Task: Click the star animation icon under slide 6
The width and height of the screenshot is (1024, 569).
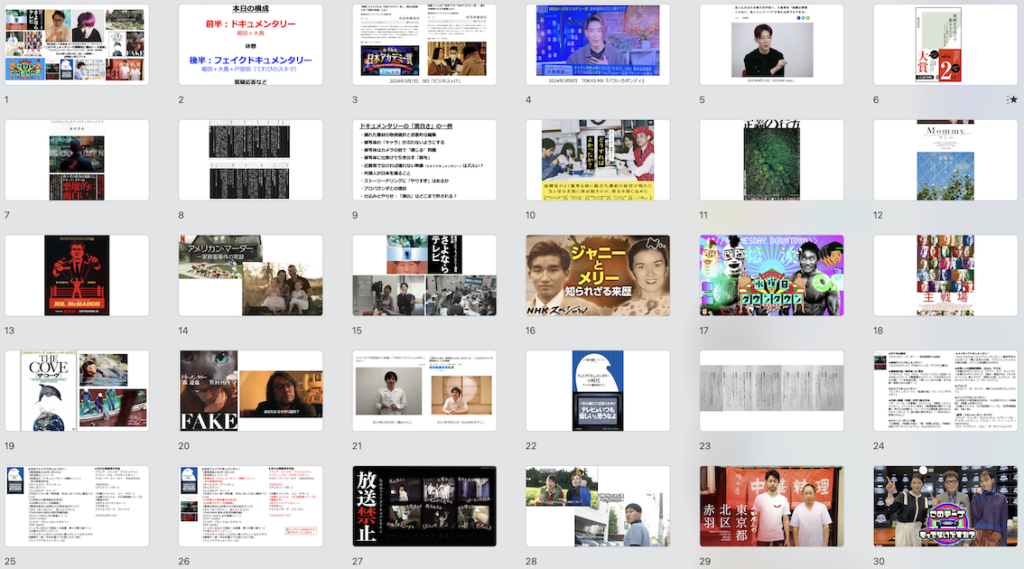Action: [x=1014, y=100]
